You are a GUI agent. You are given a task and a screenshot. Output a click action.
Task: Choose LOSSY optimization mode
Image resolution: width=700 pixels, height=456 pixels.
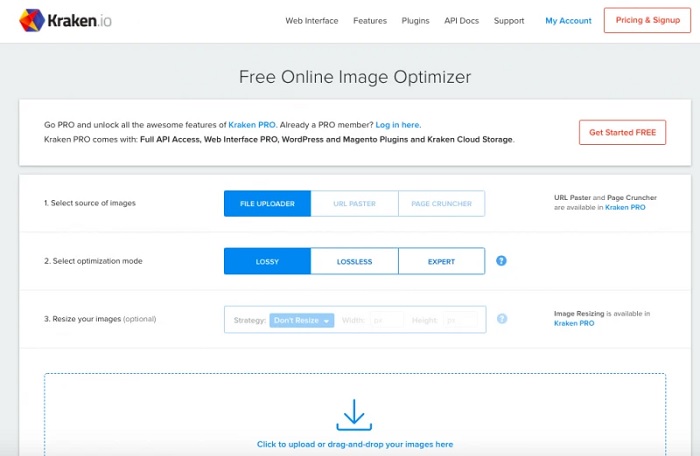coord(267,262)
